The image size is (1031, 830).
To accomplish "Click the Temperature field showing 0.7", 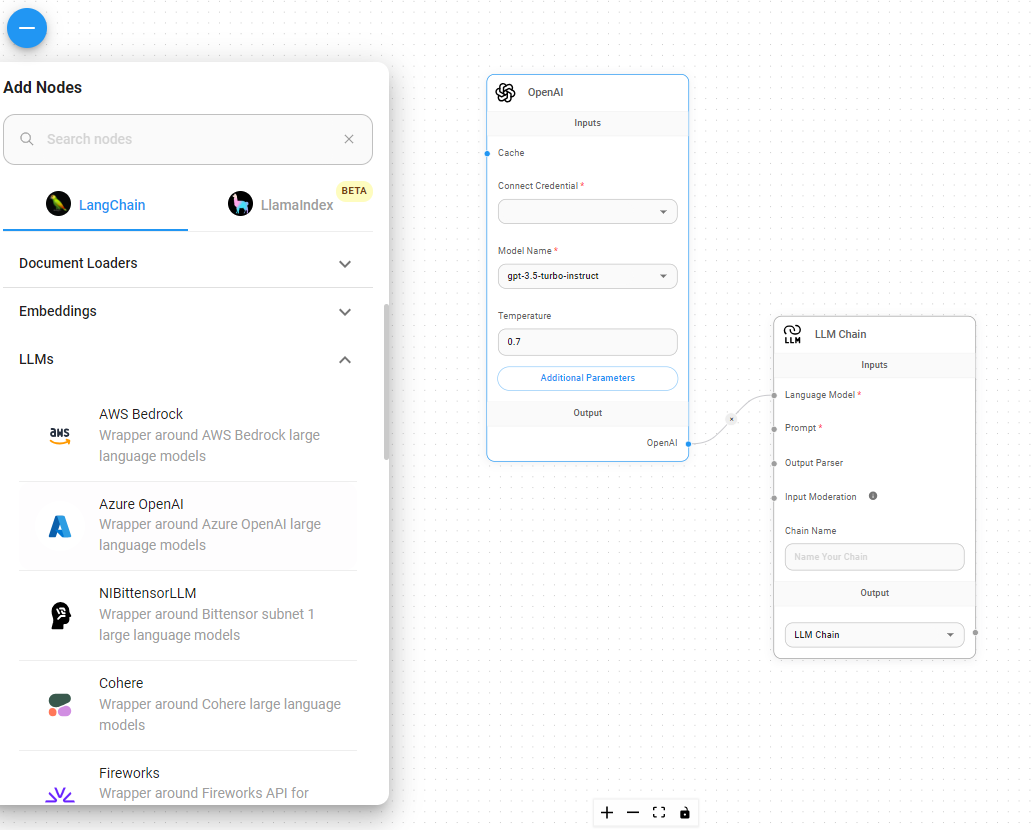I will [x=588, y=342].
